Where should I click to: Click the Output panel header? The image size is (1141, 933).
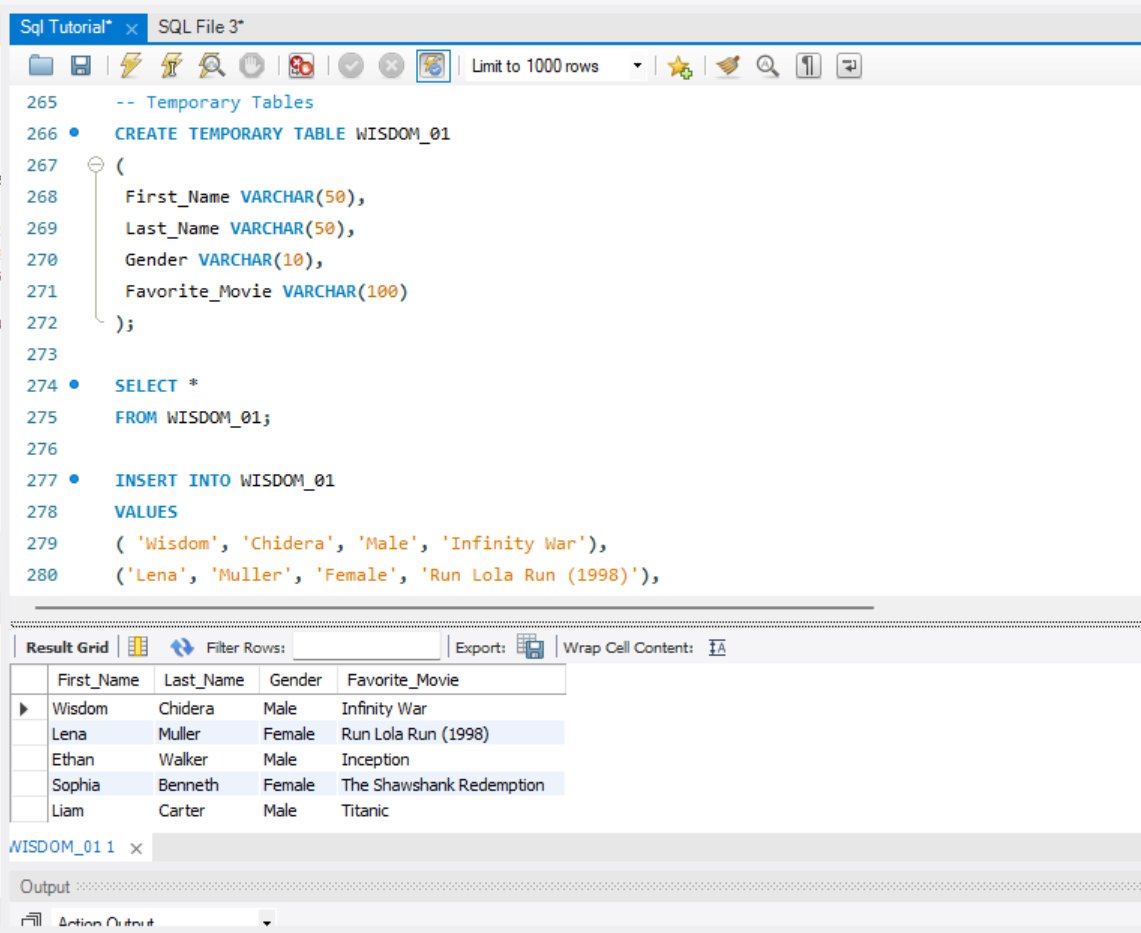[x=575, y=886]
